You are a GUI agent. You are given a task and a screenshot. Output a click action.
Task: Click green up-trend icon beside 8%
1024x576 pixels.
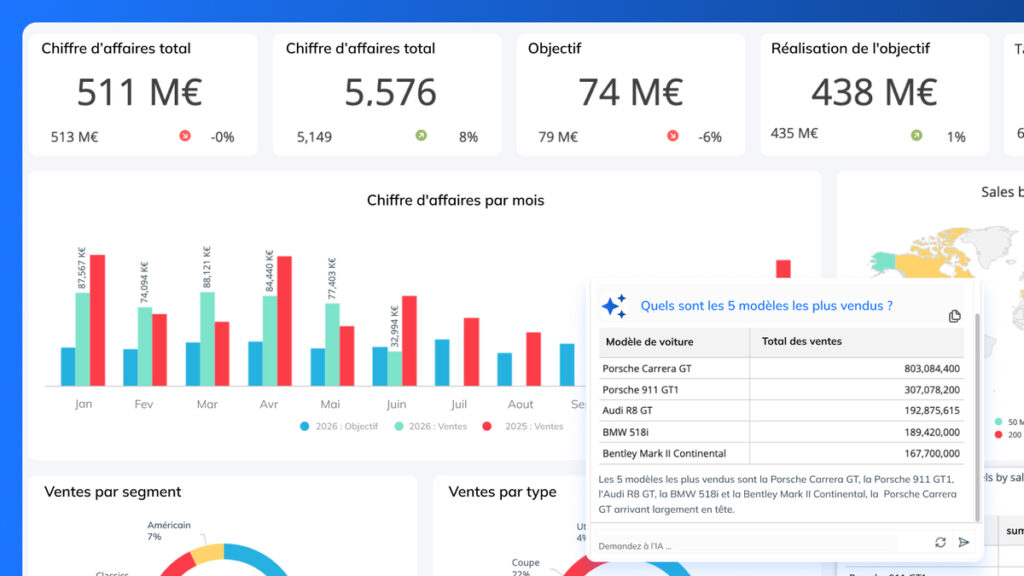[x=421, y=136]
